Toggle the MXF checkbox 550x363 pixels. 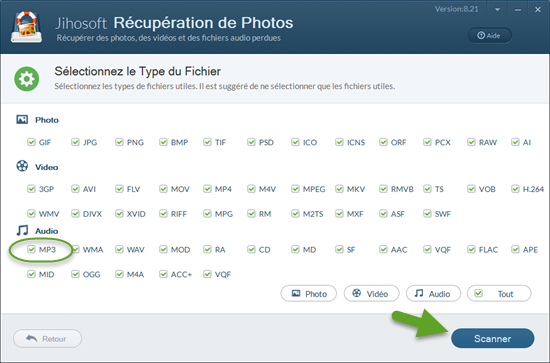[339, 213]
